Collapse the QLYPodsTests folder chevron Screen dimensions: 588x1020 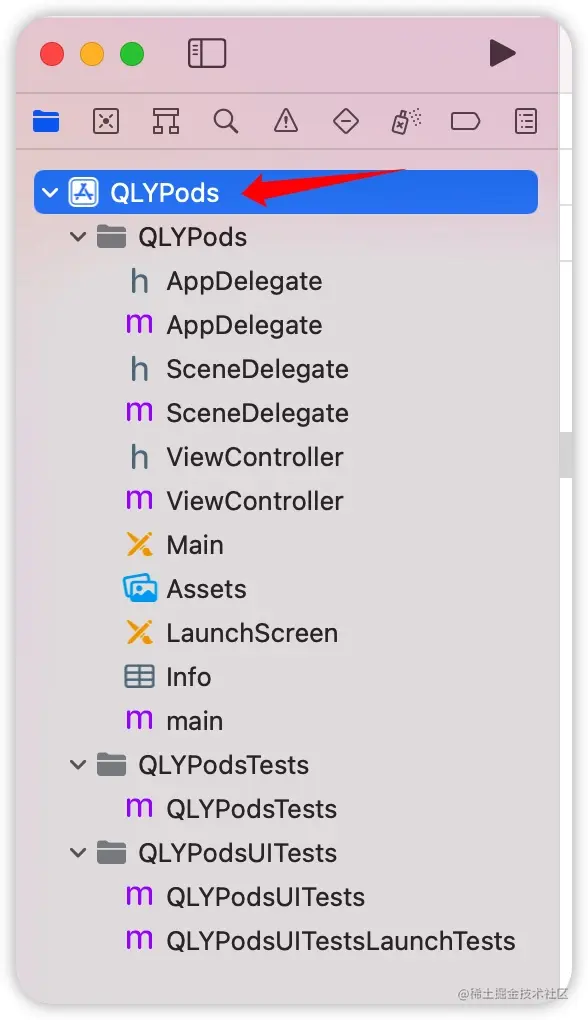pyautogui.click(x=78, y=764)
